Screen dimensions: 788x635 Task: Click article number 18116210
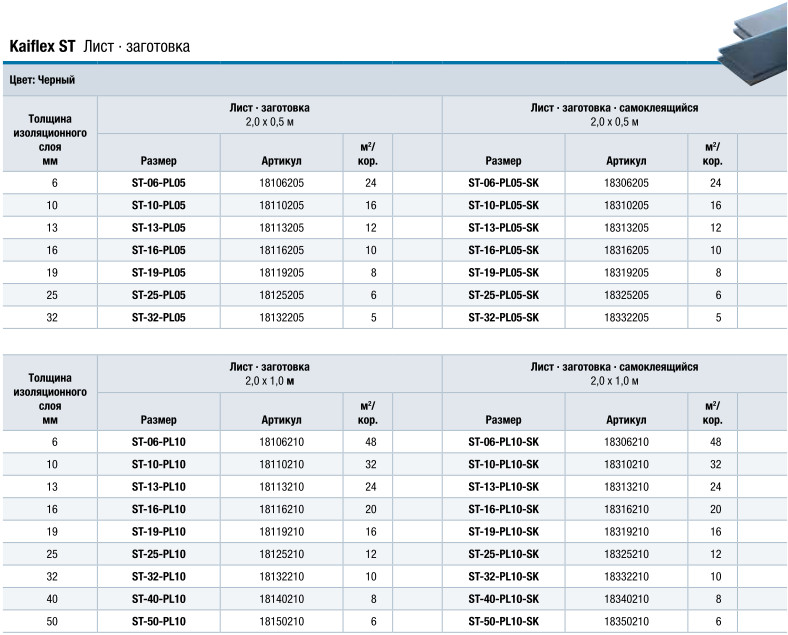click(x=281, y=509)
